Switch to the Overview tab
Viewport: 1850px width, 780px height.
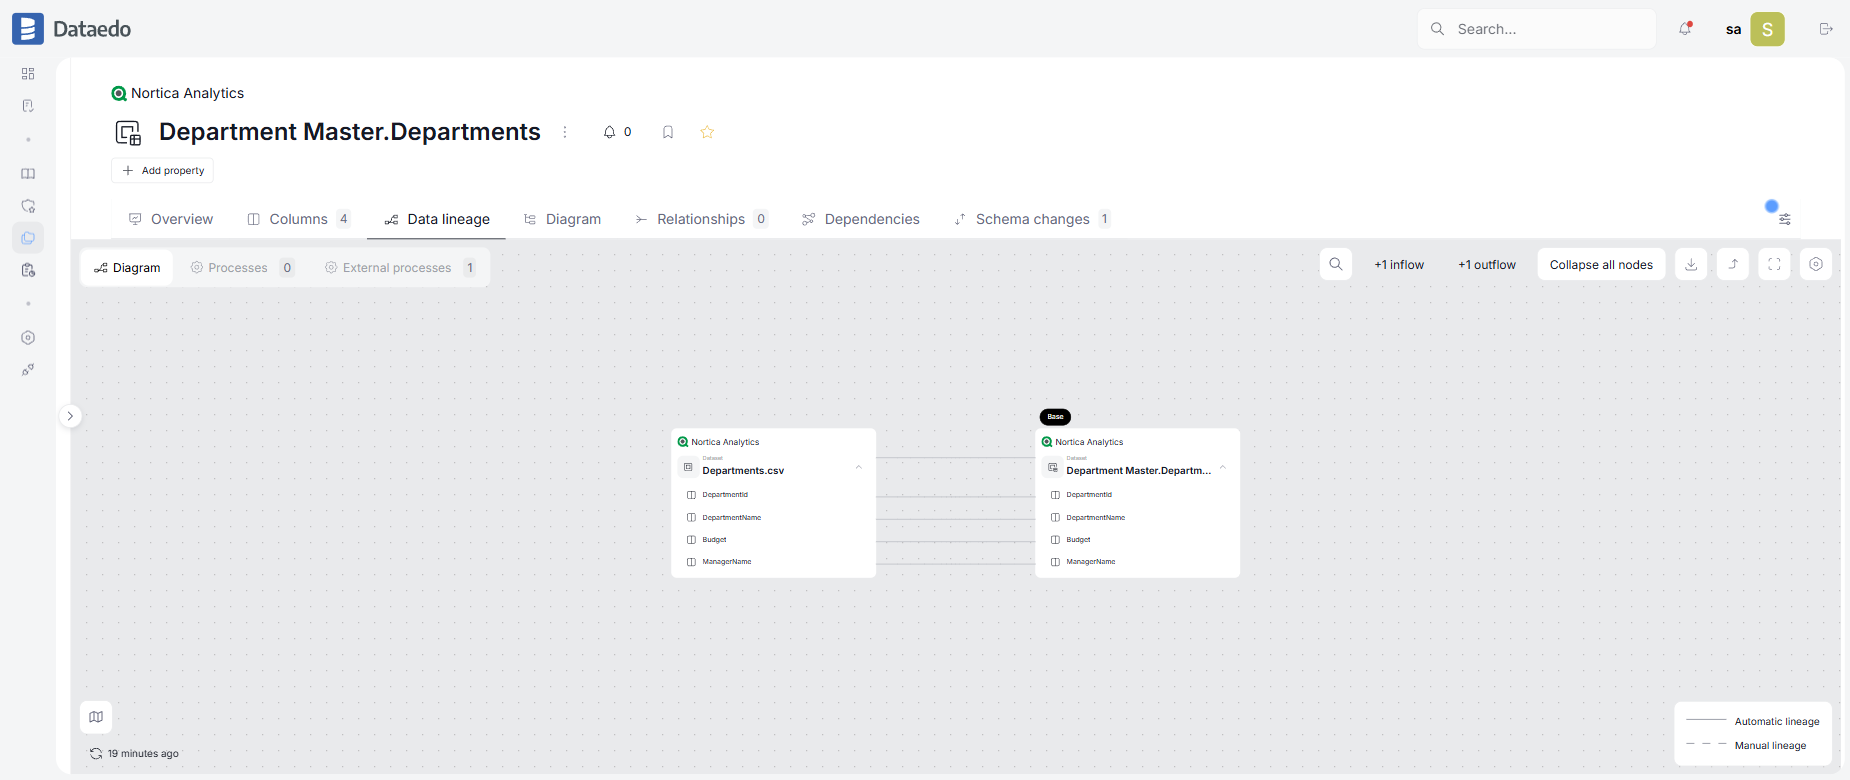171,219
